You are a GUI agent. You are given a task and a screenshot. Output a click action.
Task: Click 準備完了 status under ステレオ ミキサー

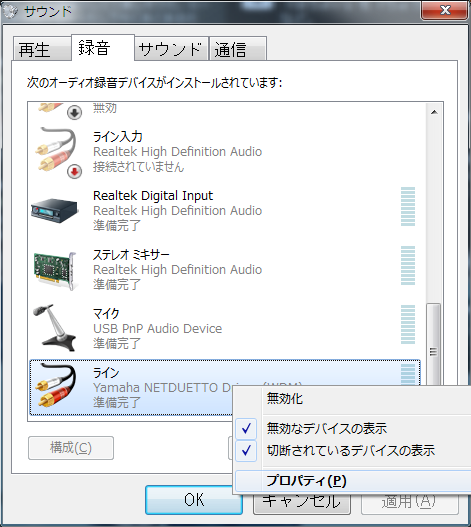tap(116, 284)
